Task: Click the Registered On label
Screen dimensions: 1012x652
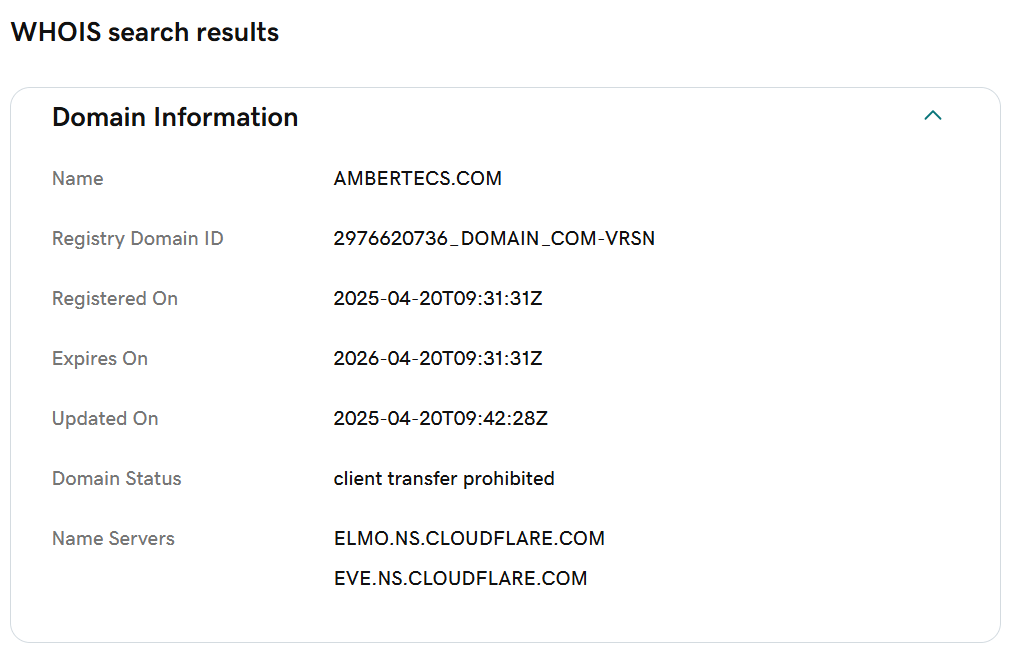Action: tap(115, 299)
